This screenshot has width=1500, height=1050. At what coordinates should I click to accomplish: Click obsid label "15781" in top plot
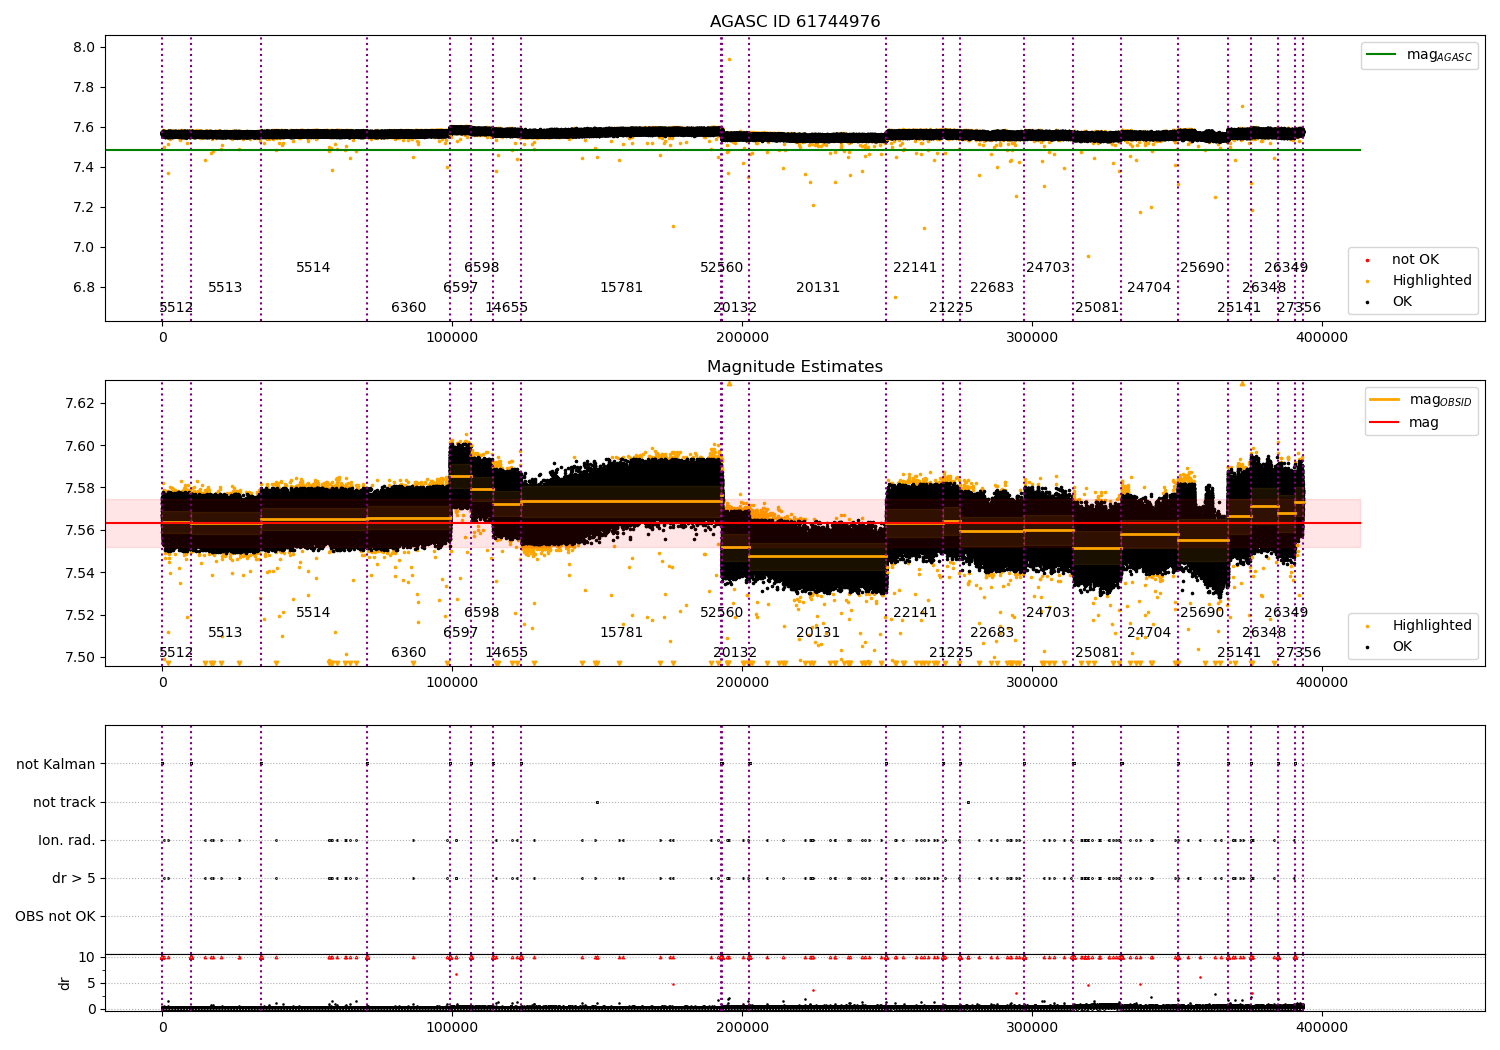click(x=622, y=288)
